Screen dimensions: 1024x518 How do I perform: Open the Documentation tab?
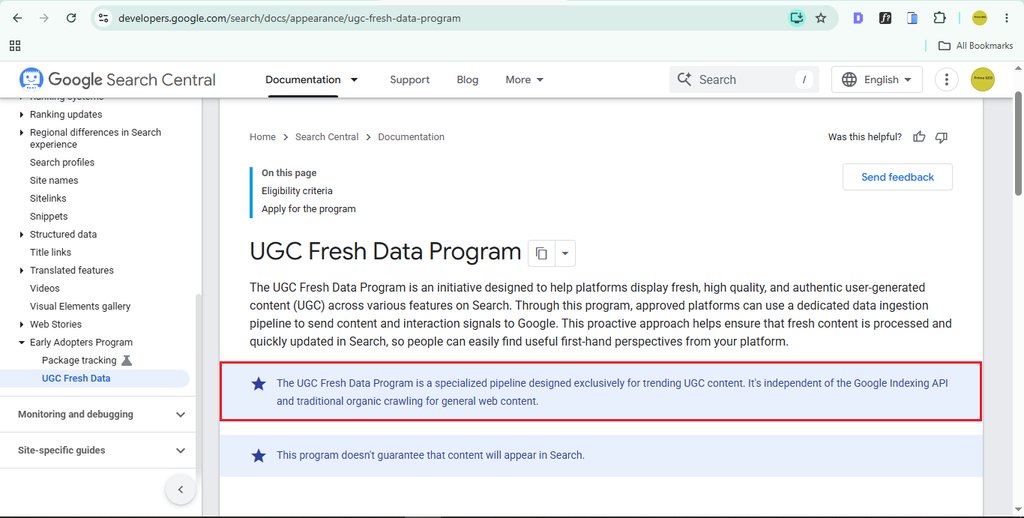point(302,80)
